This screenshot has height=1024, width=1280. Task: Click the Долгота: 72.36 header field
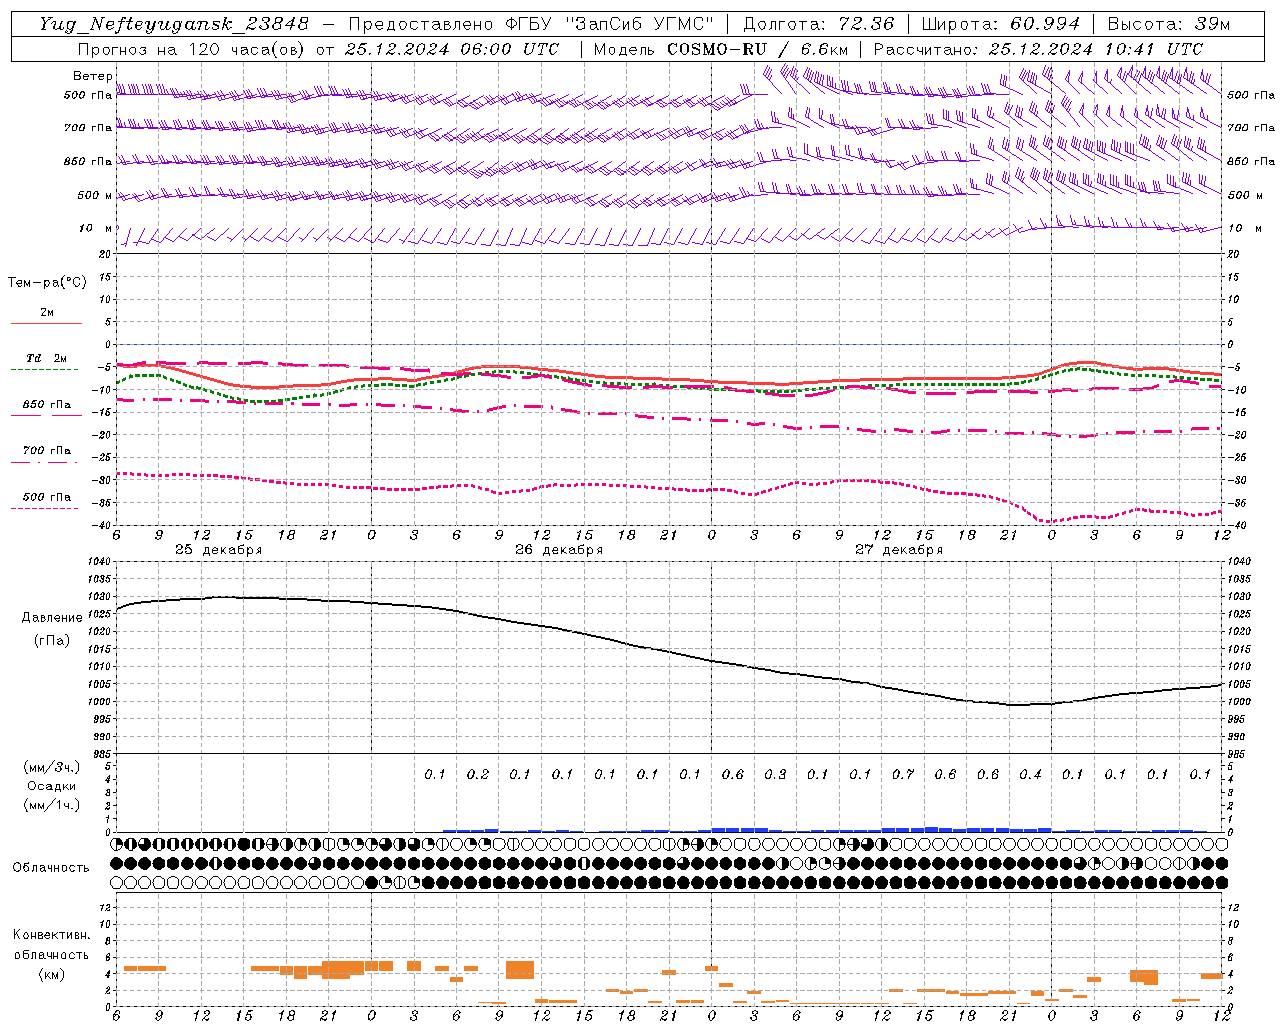818,24
